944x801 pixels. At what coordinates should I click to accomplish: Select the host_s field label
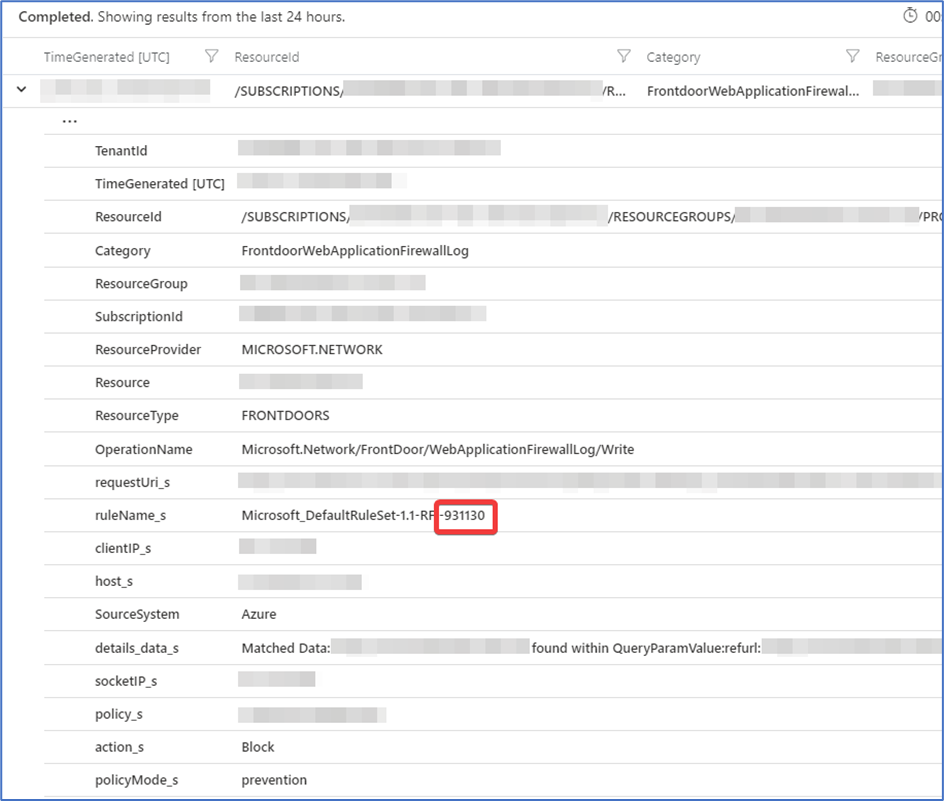[114, 581]
